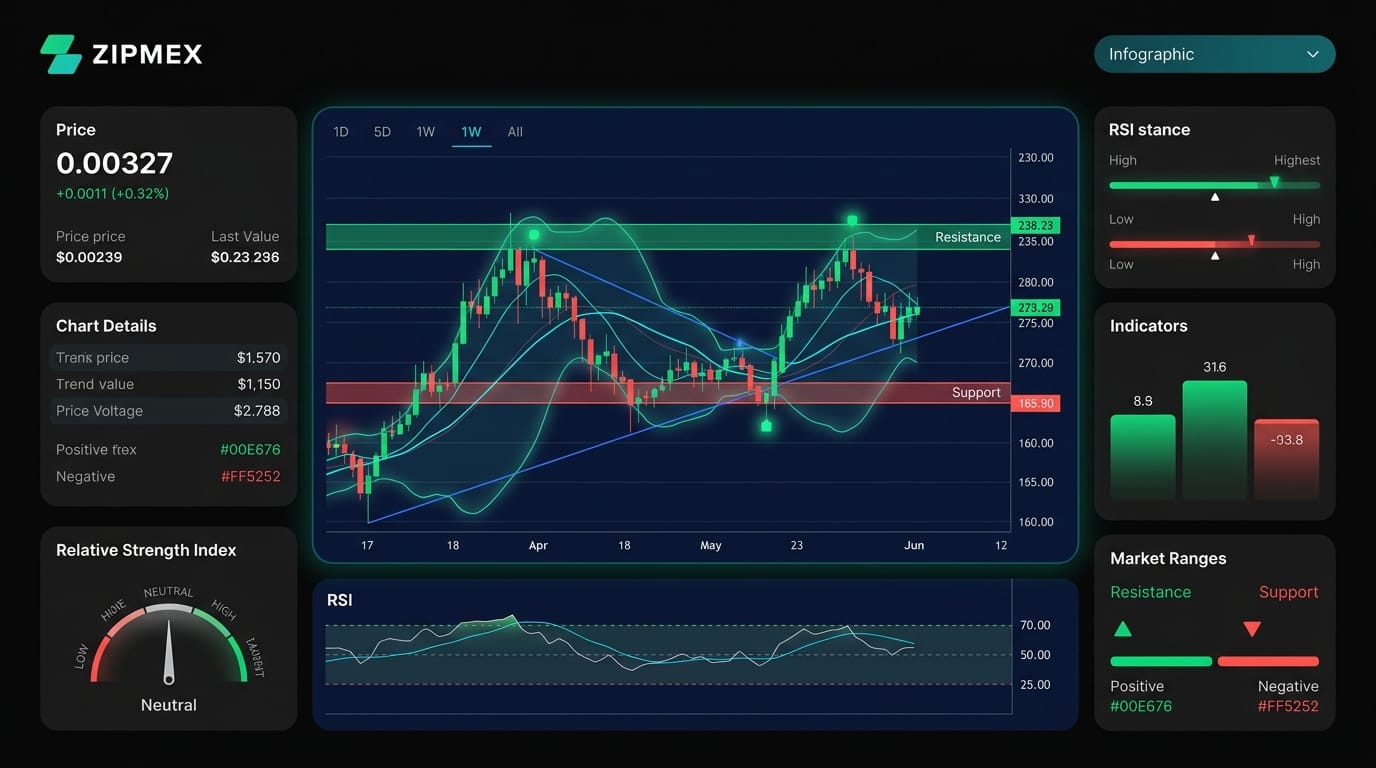Screen dimensions: 1376x768
Task: Click the green up triangle in Market Ranges
Action: coord(1123,629)
